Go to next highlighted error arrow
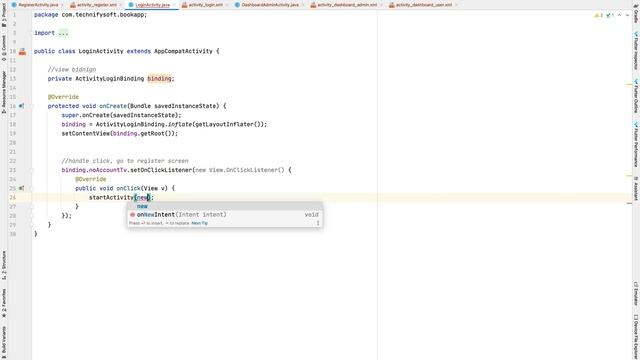This screenshot has width=640, height=360. [x=627, y=15]
